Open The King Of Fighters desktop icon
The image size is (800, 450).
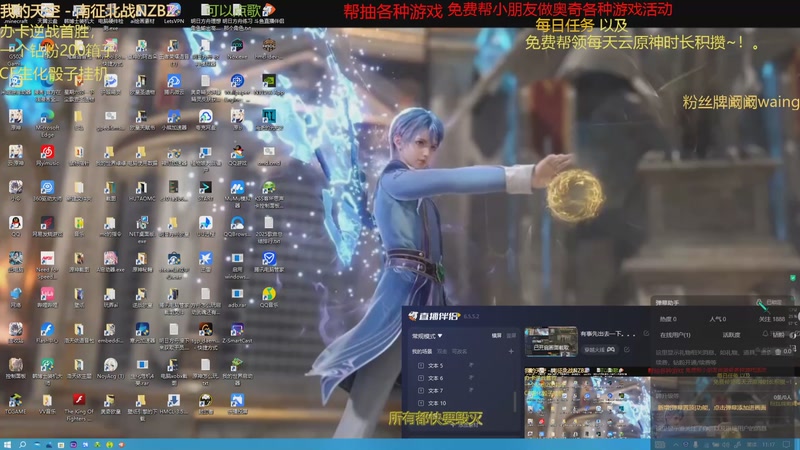tap(79, 406)
